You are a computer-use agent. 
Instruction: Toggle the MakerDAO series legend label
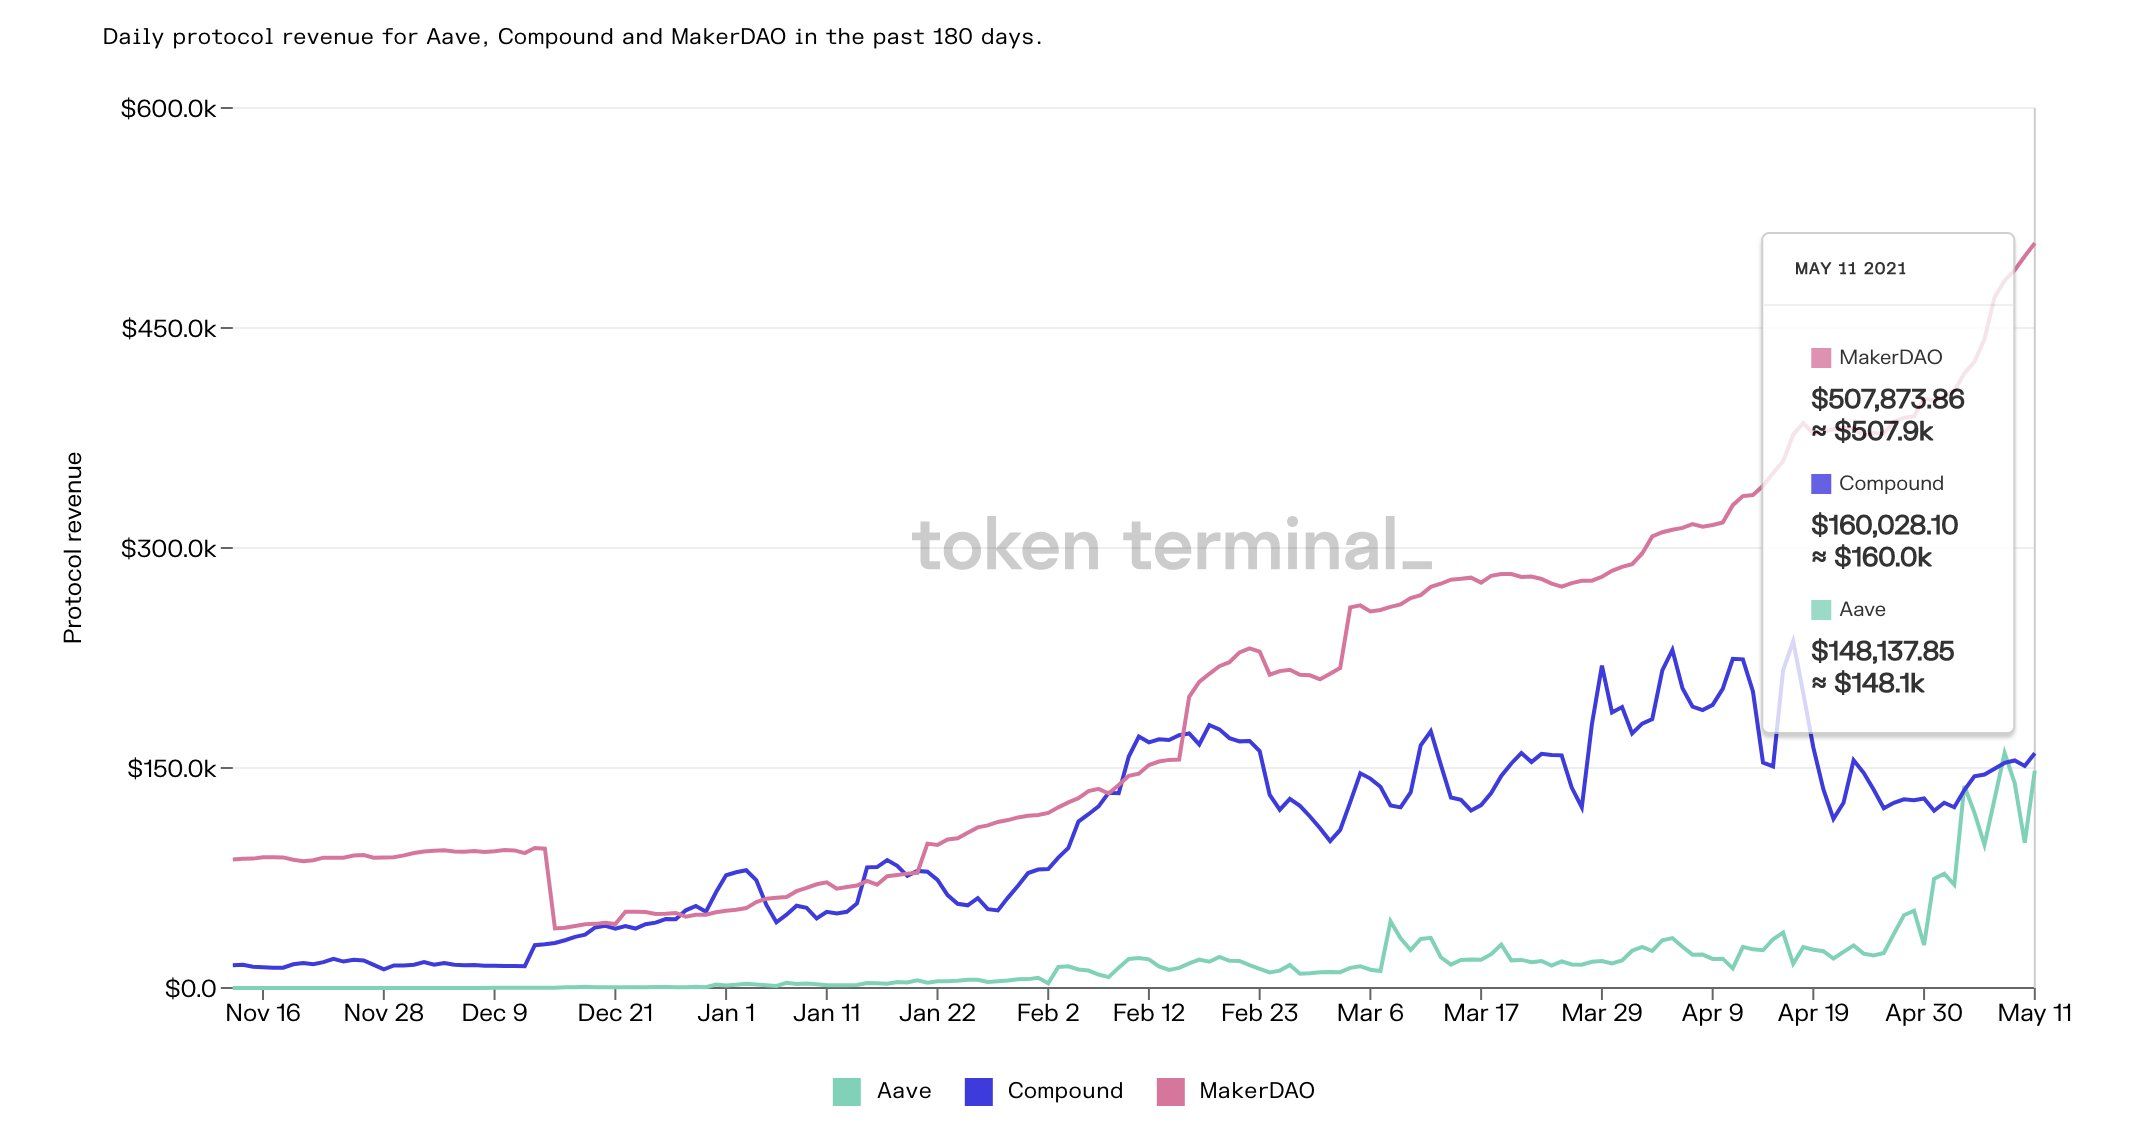pos(1257,1091)
